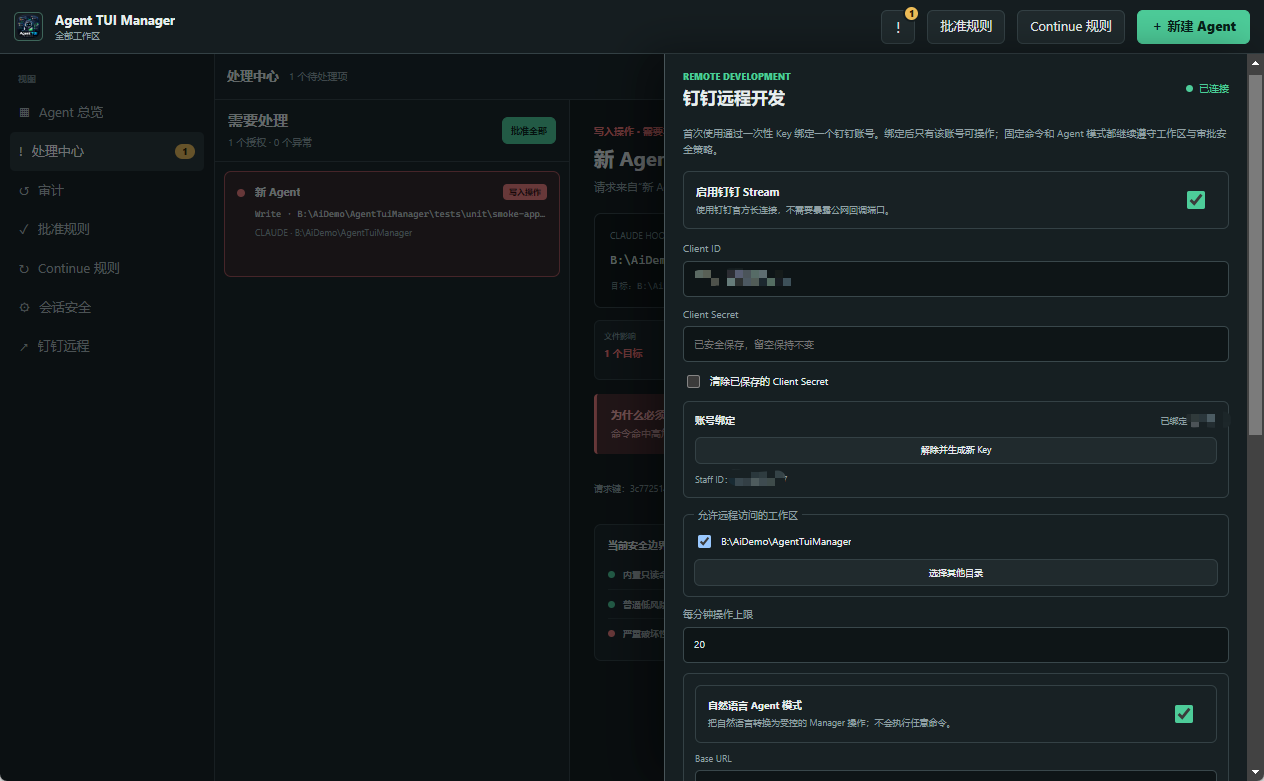This screenshot has height=781, width=1264.
Task: Click the gear icon beside 会话安全
Action: coord(24,307)
